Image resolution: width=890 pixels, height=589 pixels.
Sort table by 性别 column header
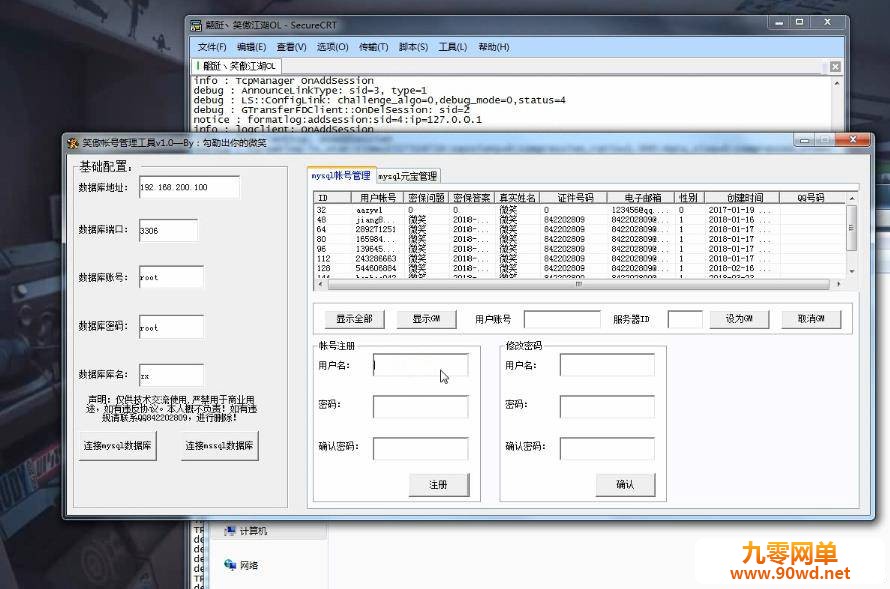[x=690, y=198]
